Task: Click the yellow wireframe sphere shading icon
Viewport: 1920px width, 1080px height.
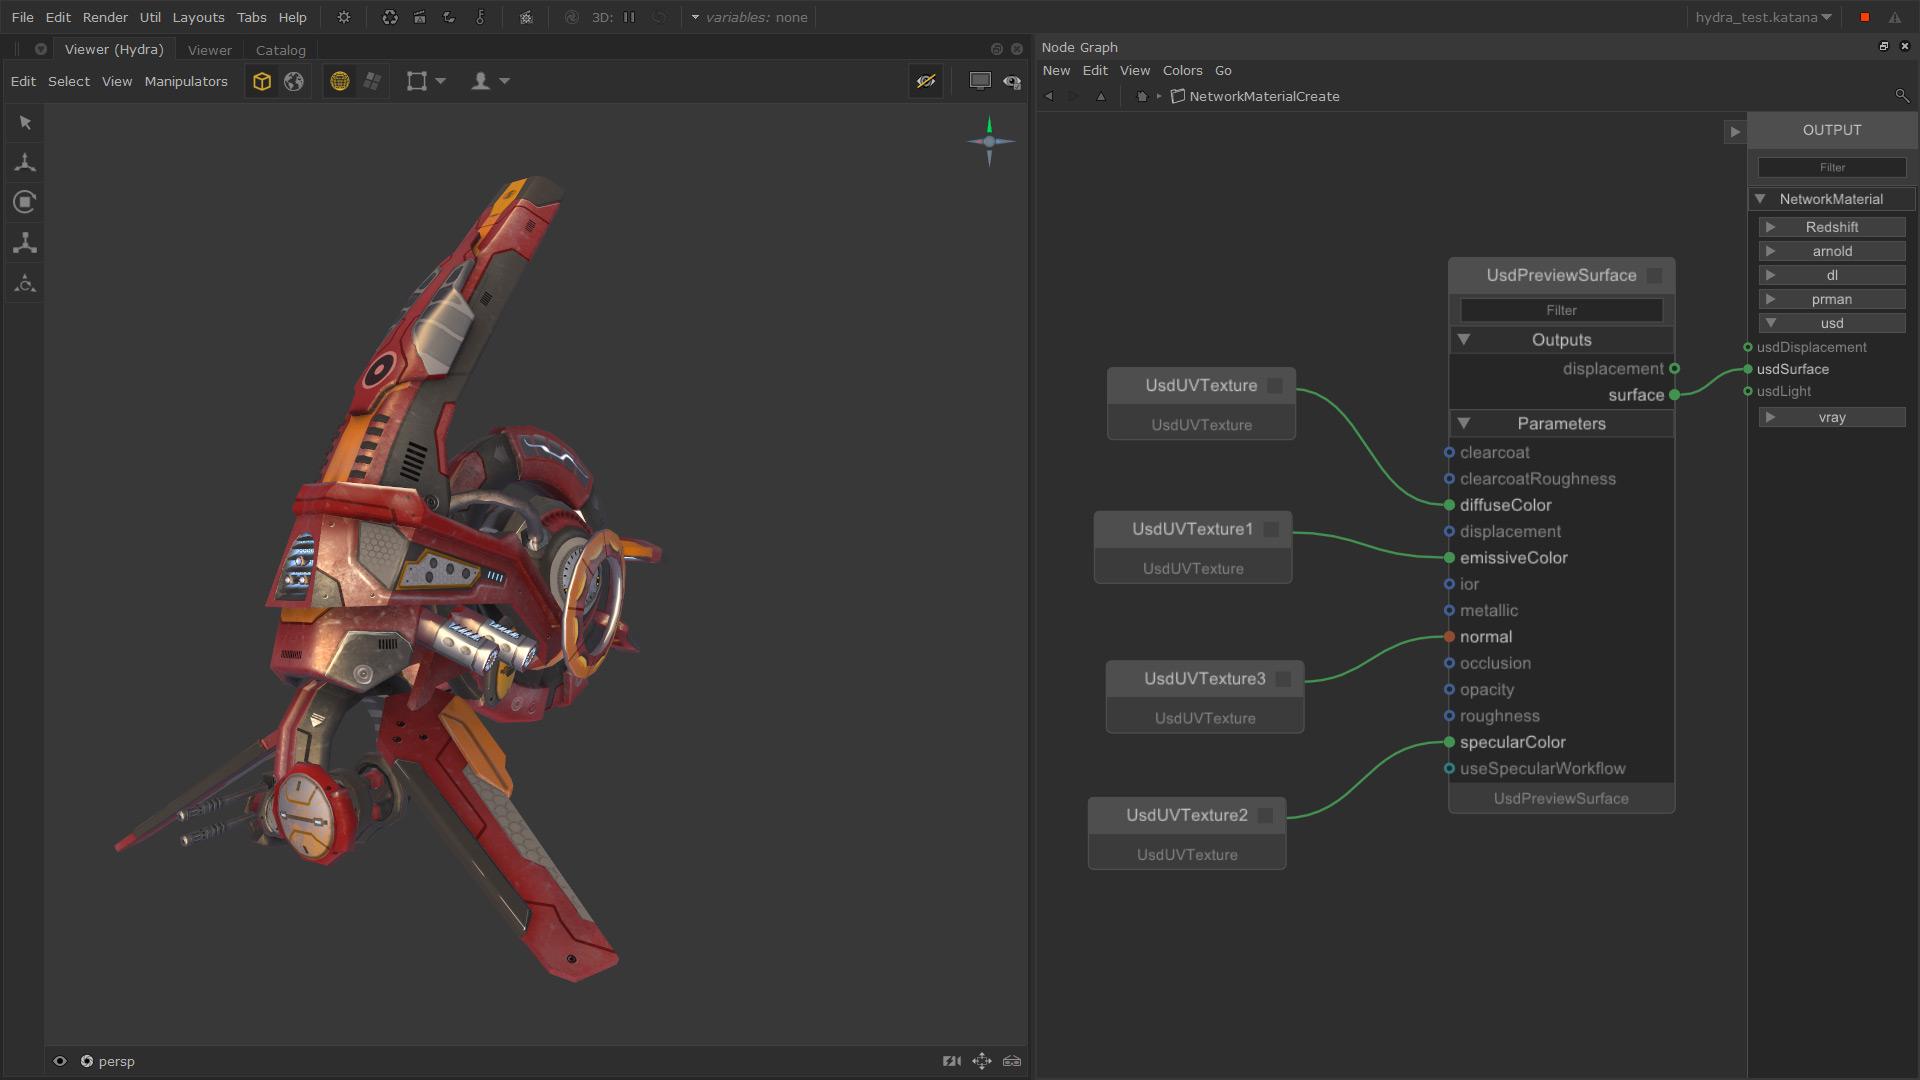Action: (340, 82)
